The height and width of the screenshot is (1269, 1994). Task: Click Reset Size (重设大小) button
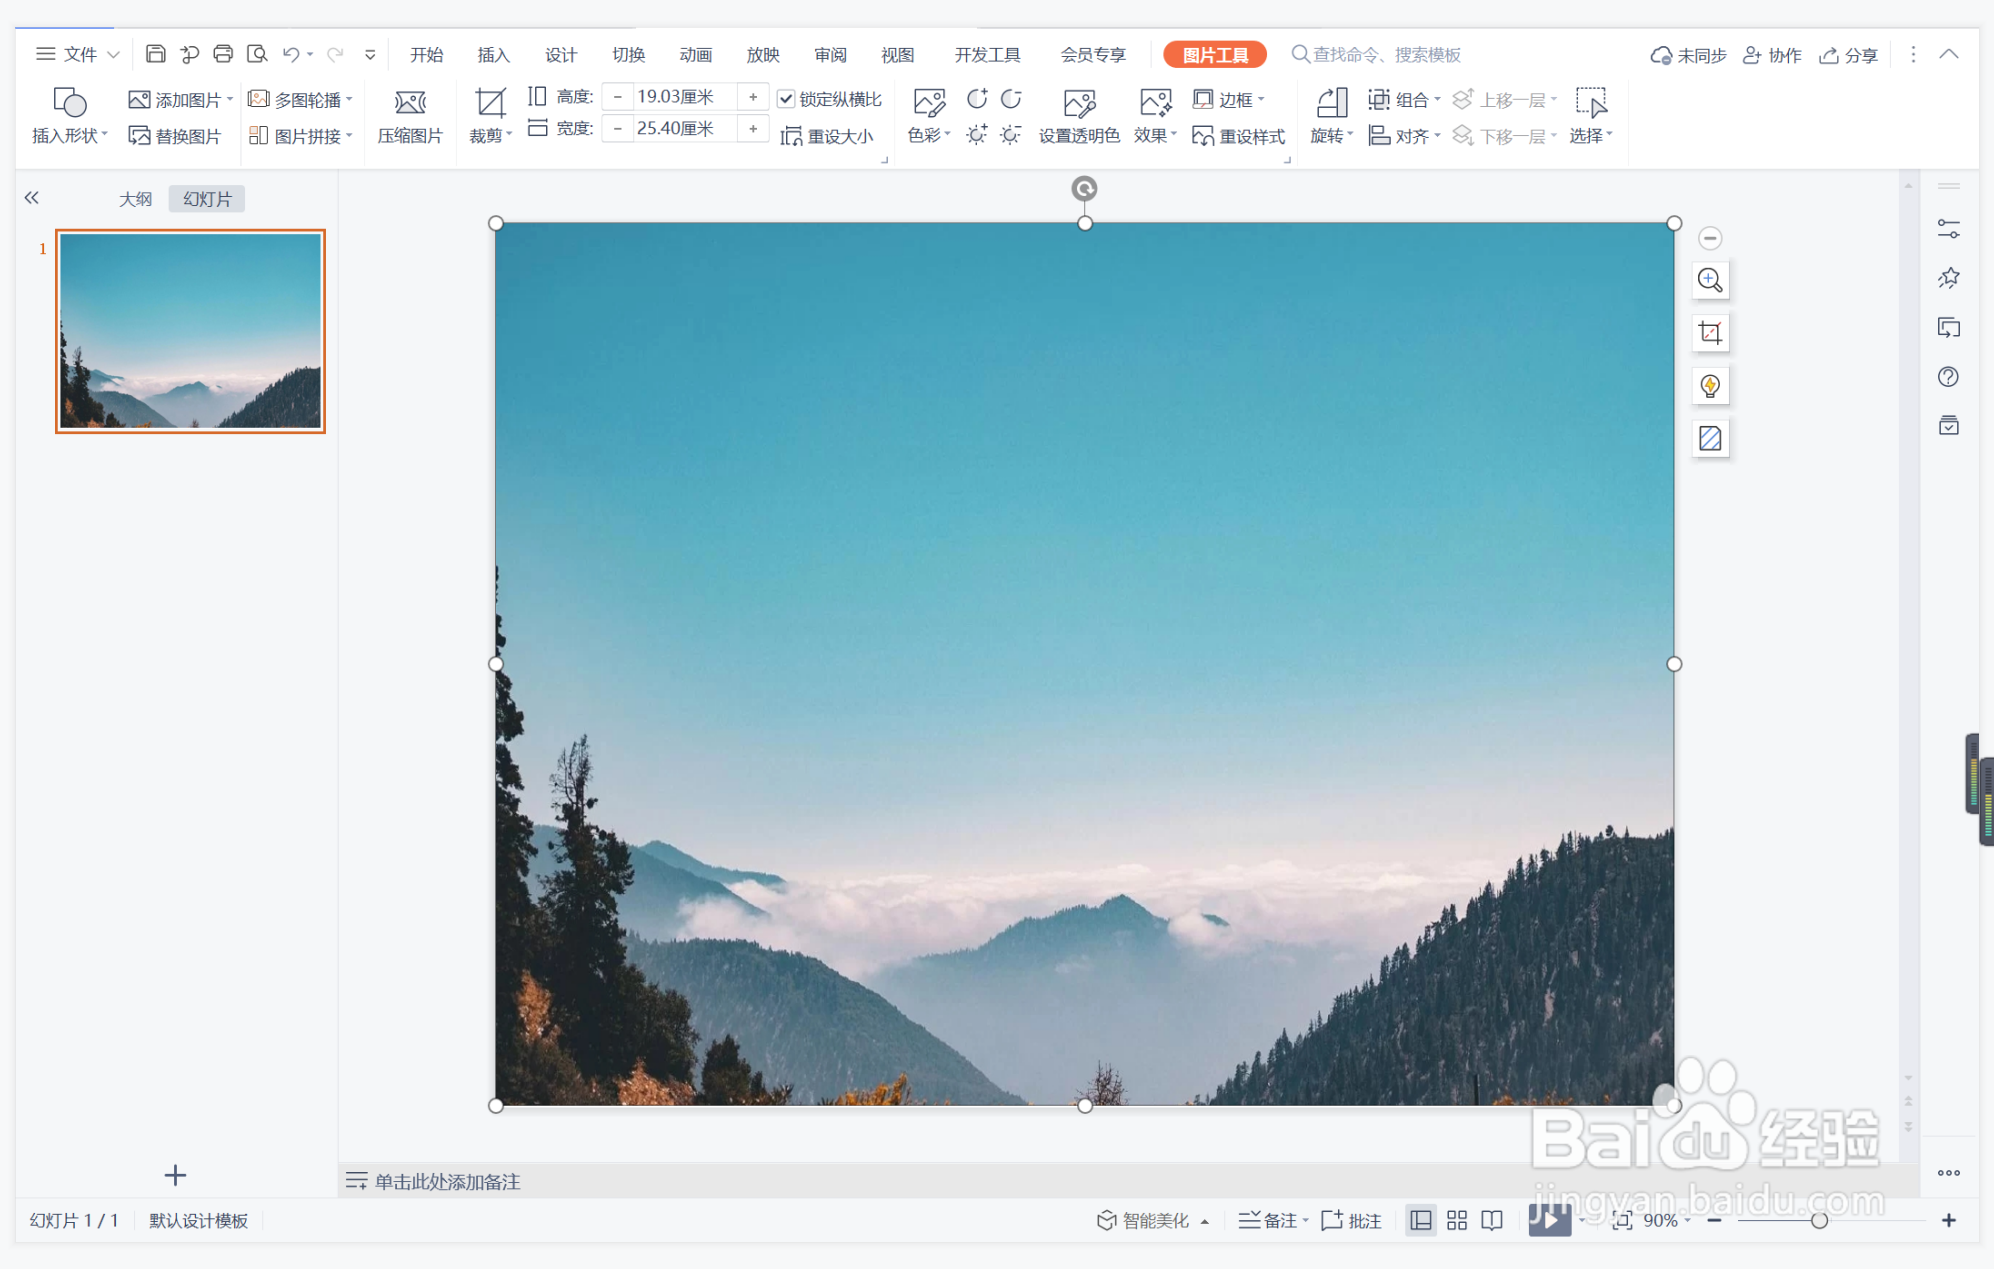point(826,136)
